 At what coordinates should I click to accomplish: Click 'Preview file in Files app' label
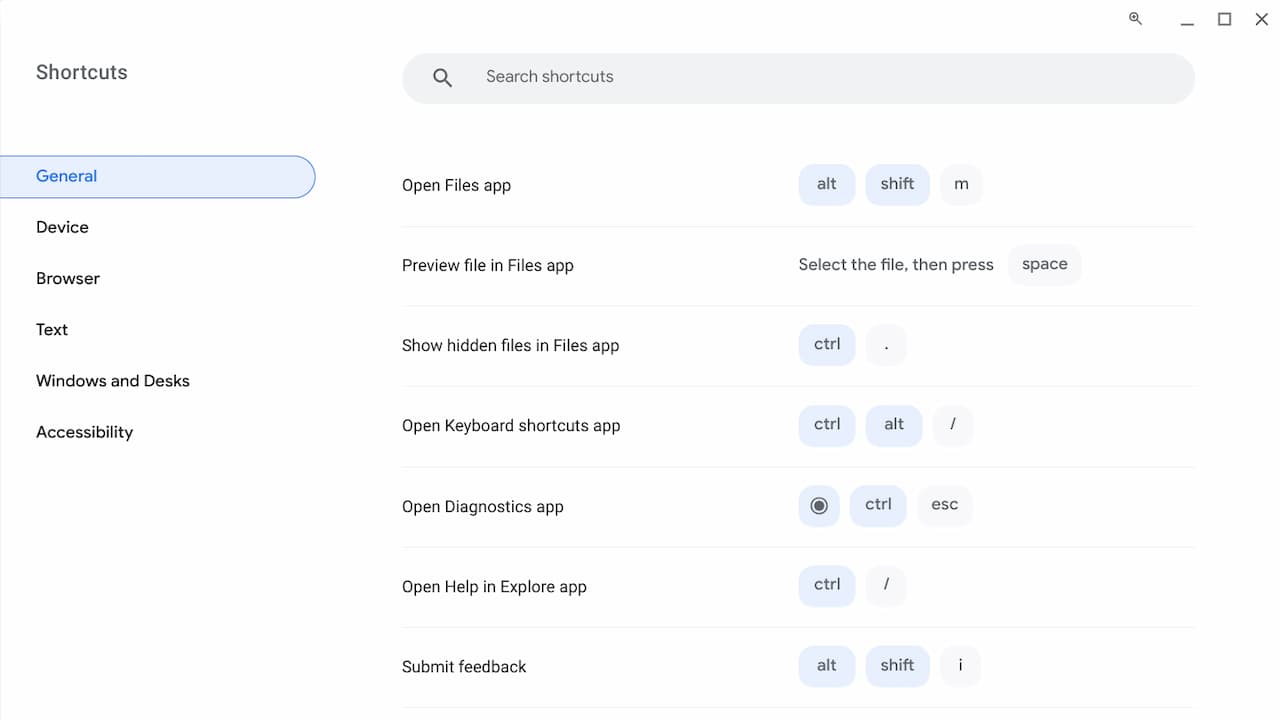[488, 265]
